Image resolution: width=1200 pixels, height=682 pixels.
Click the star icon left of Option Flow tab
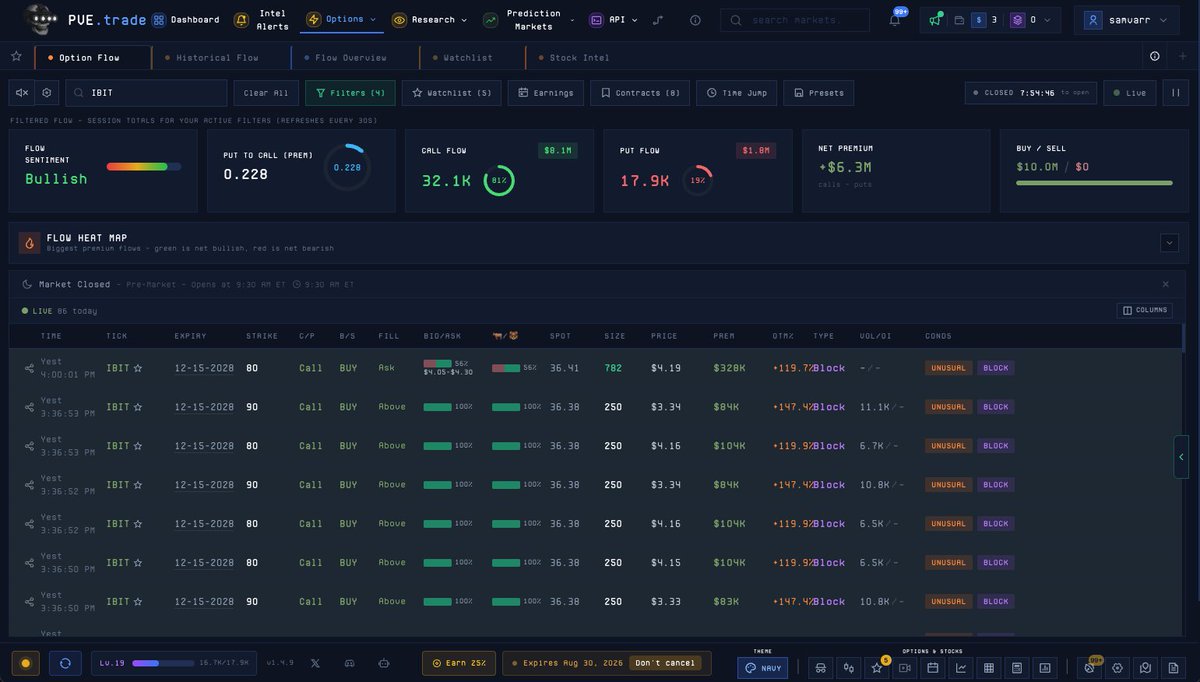16,57
